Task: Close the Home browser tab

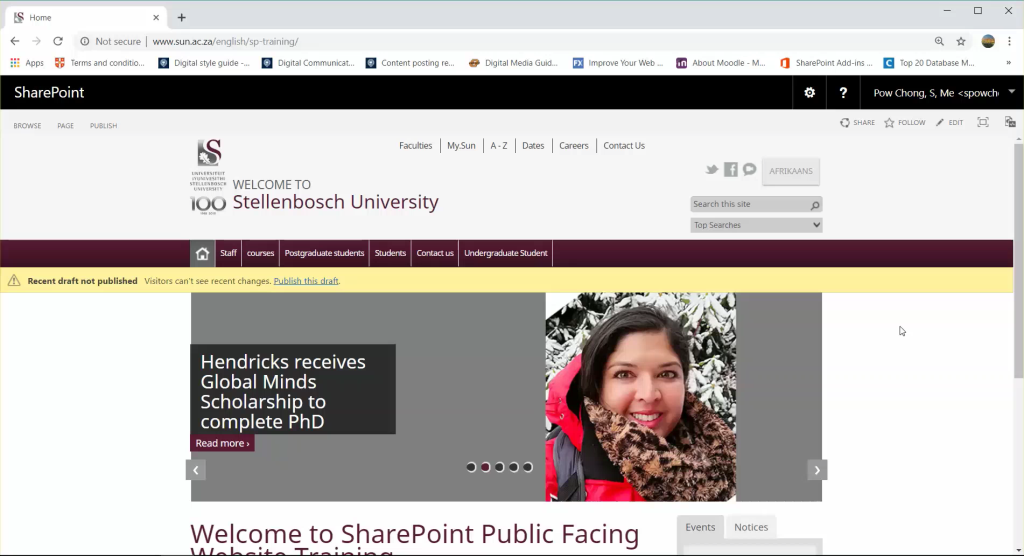Action: pos(156,18)
